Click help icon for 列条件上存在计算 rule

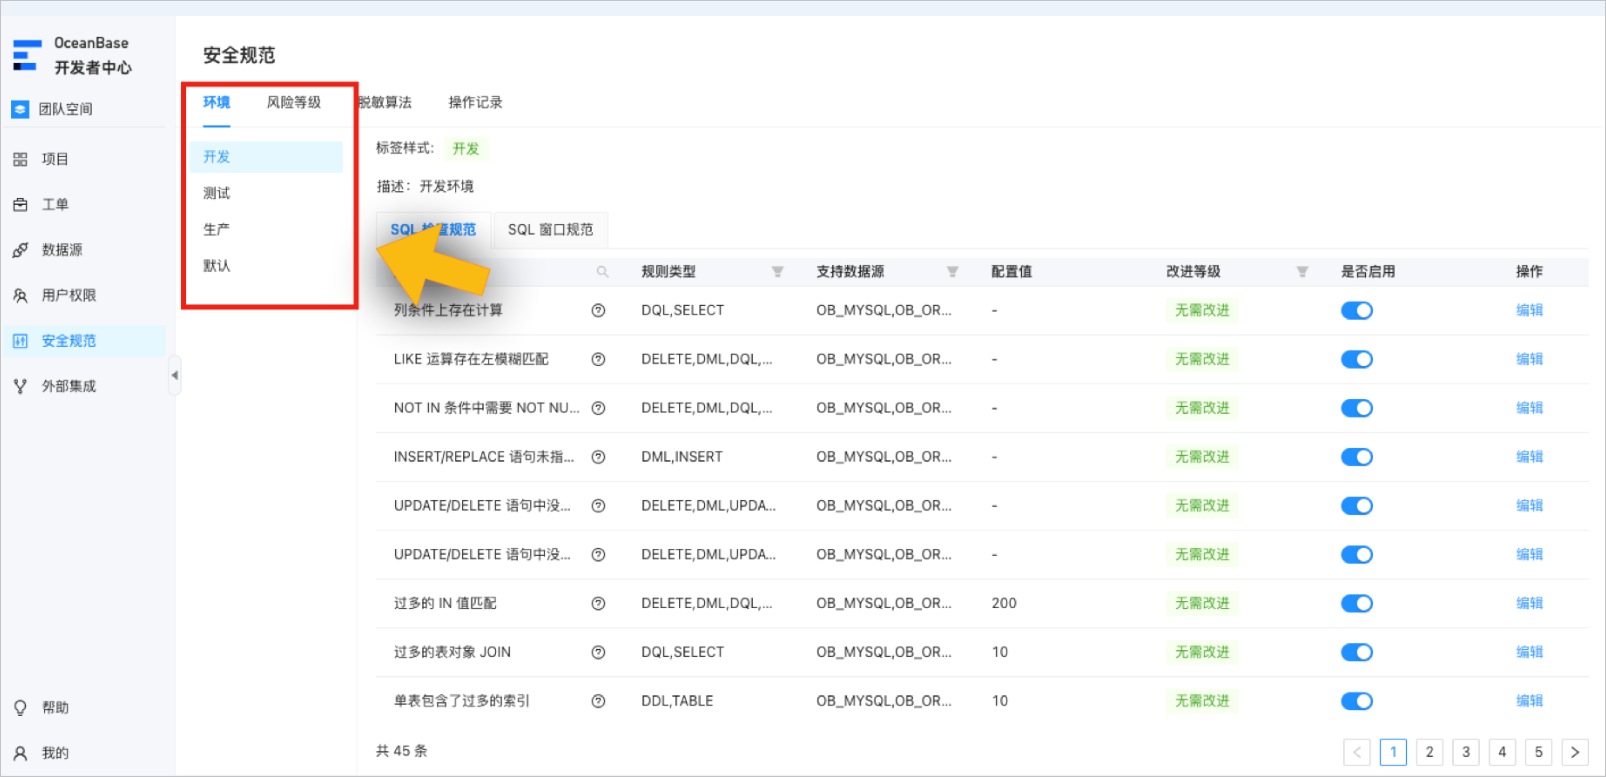[x=598, y=310]
